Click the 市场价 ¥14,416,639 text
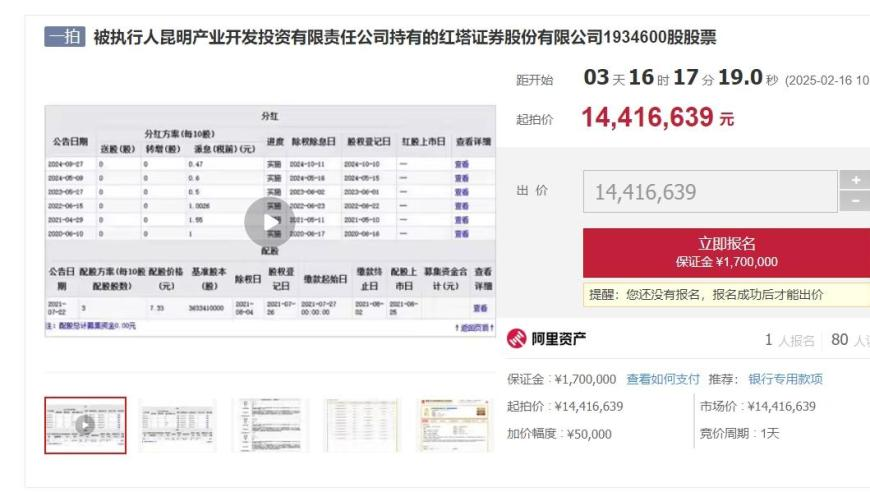Image resolution: width=870 pixels, height=492 pixels. (758, 406)
